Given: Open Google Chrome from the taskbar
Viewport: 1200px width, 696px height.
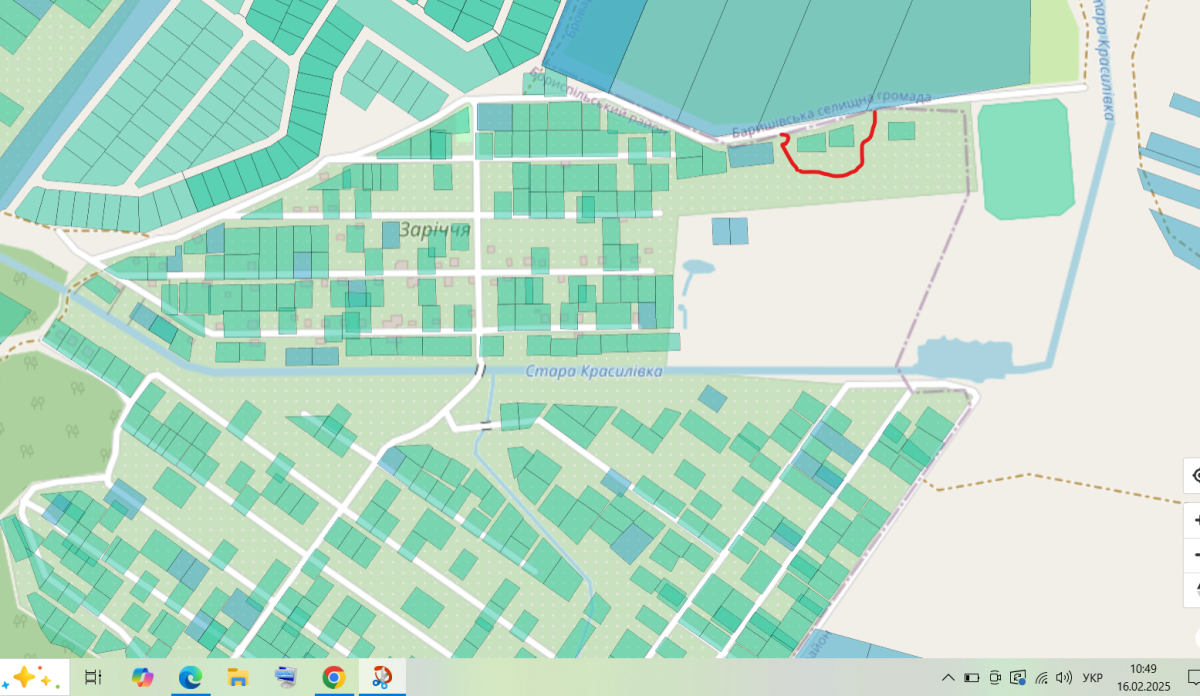Looking at the screenshot, I should point(334,677).
